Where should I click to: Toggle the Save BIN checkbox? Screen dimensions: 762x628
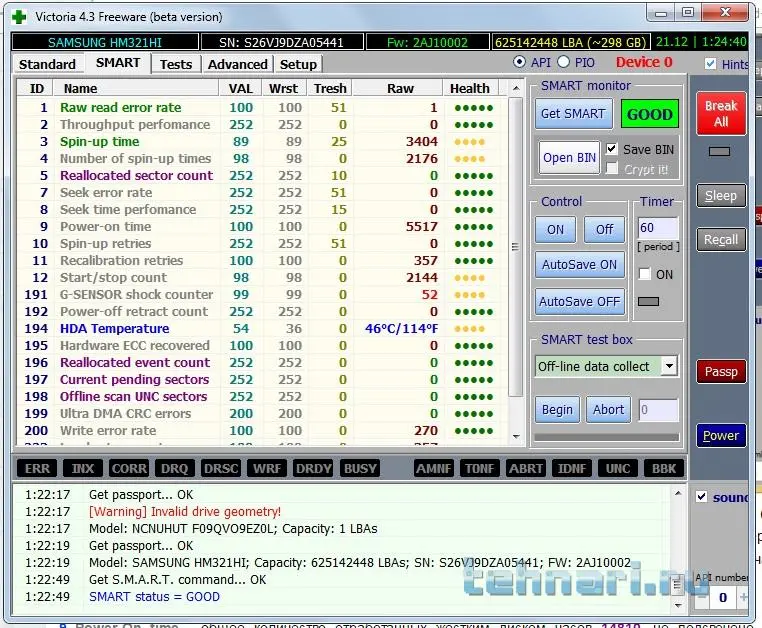pos(612,149)
